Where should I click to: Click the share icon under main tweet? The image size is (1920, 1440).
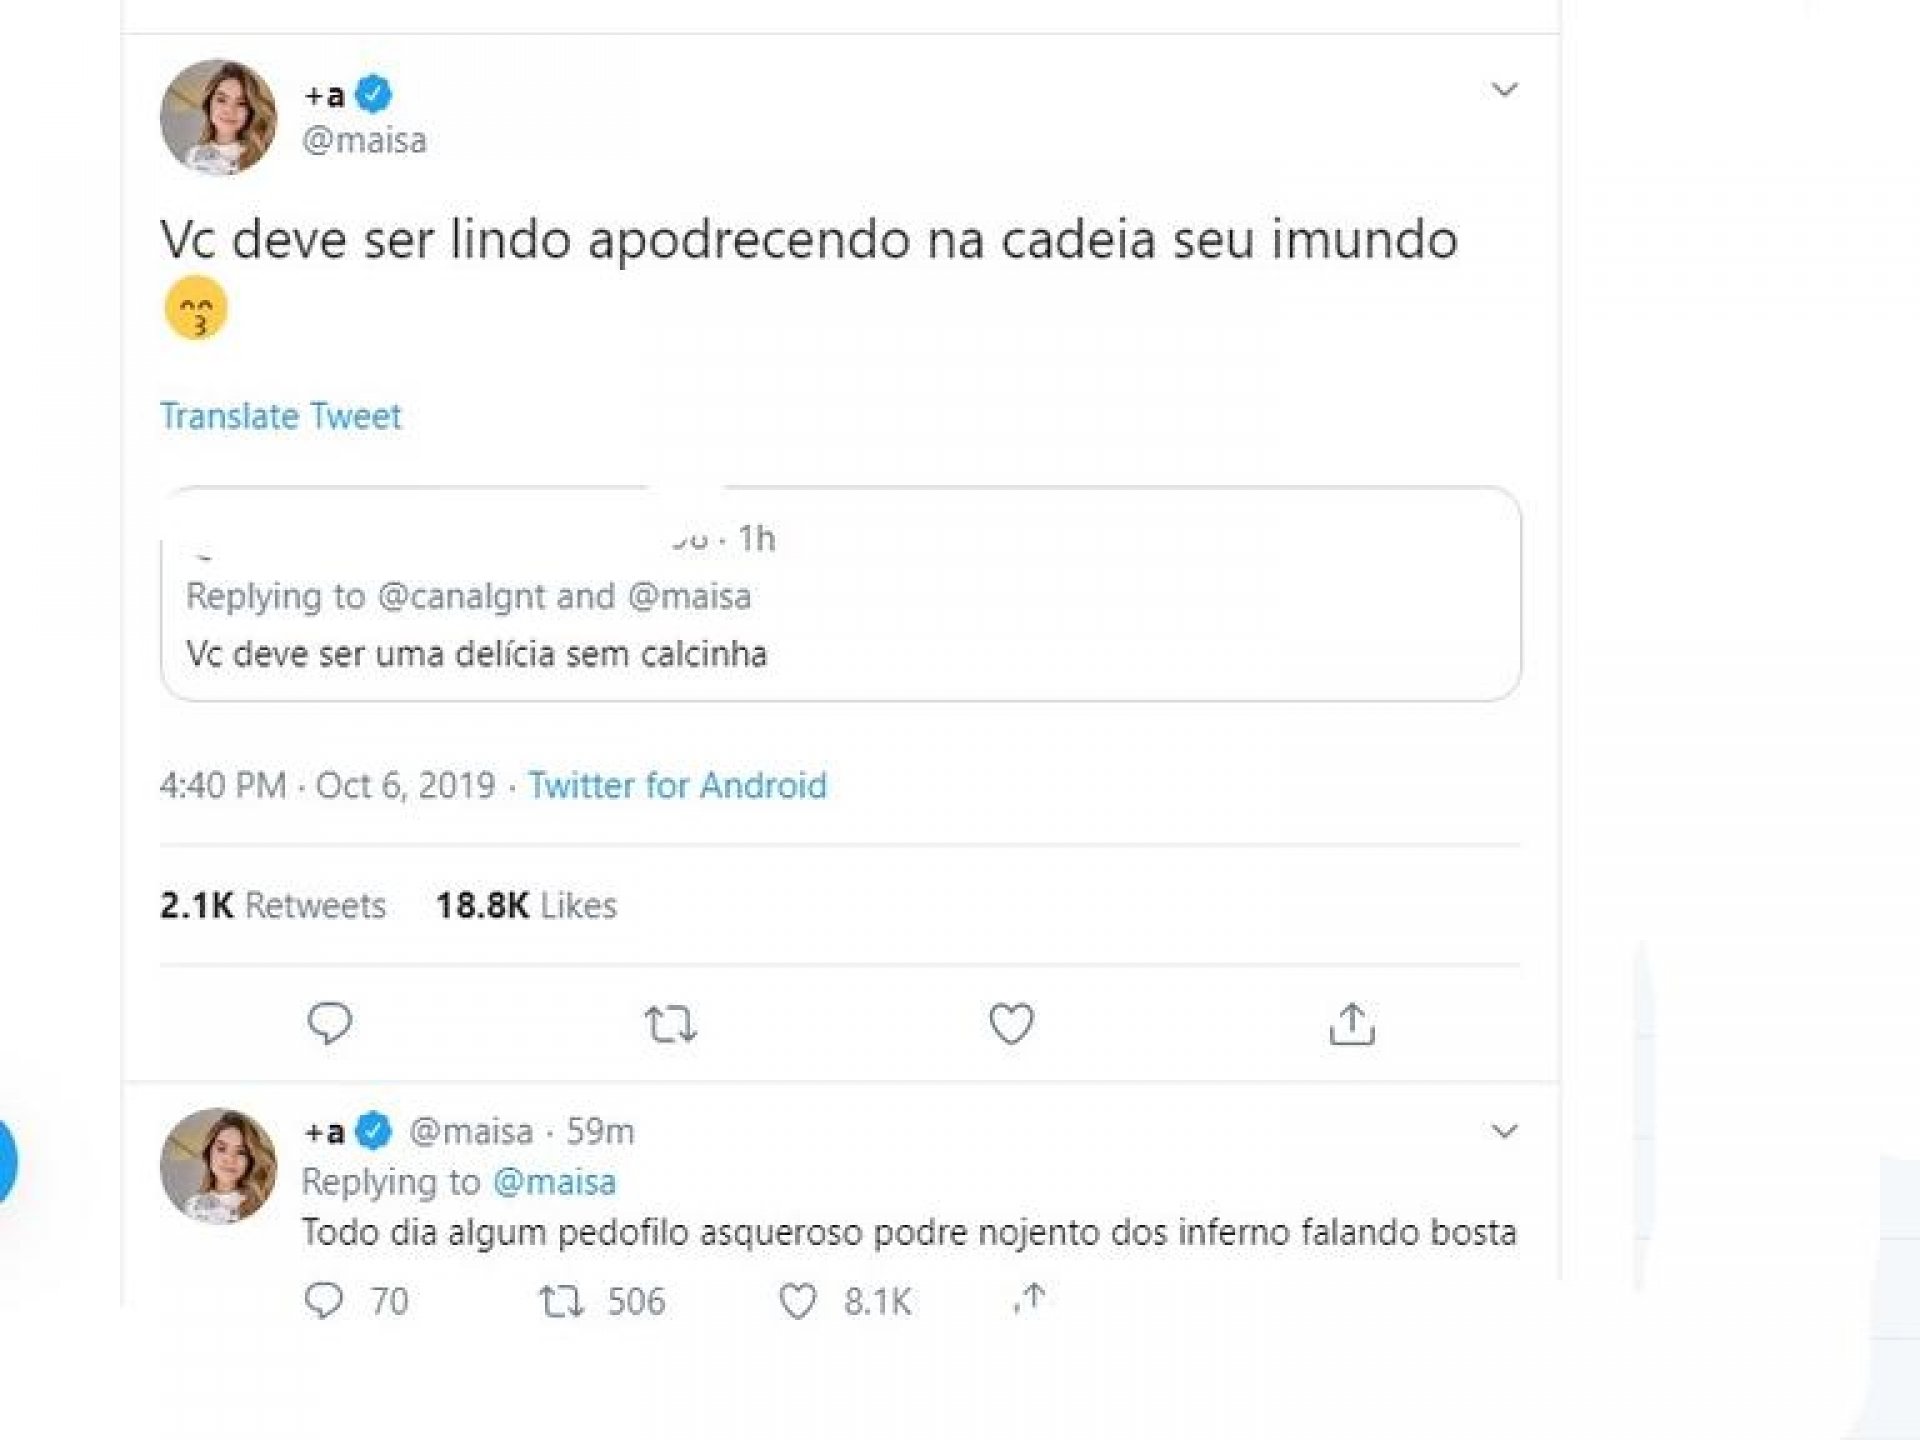click(1352, 1024)
